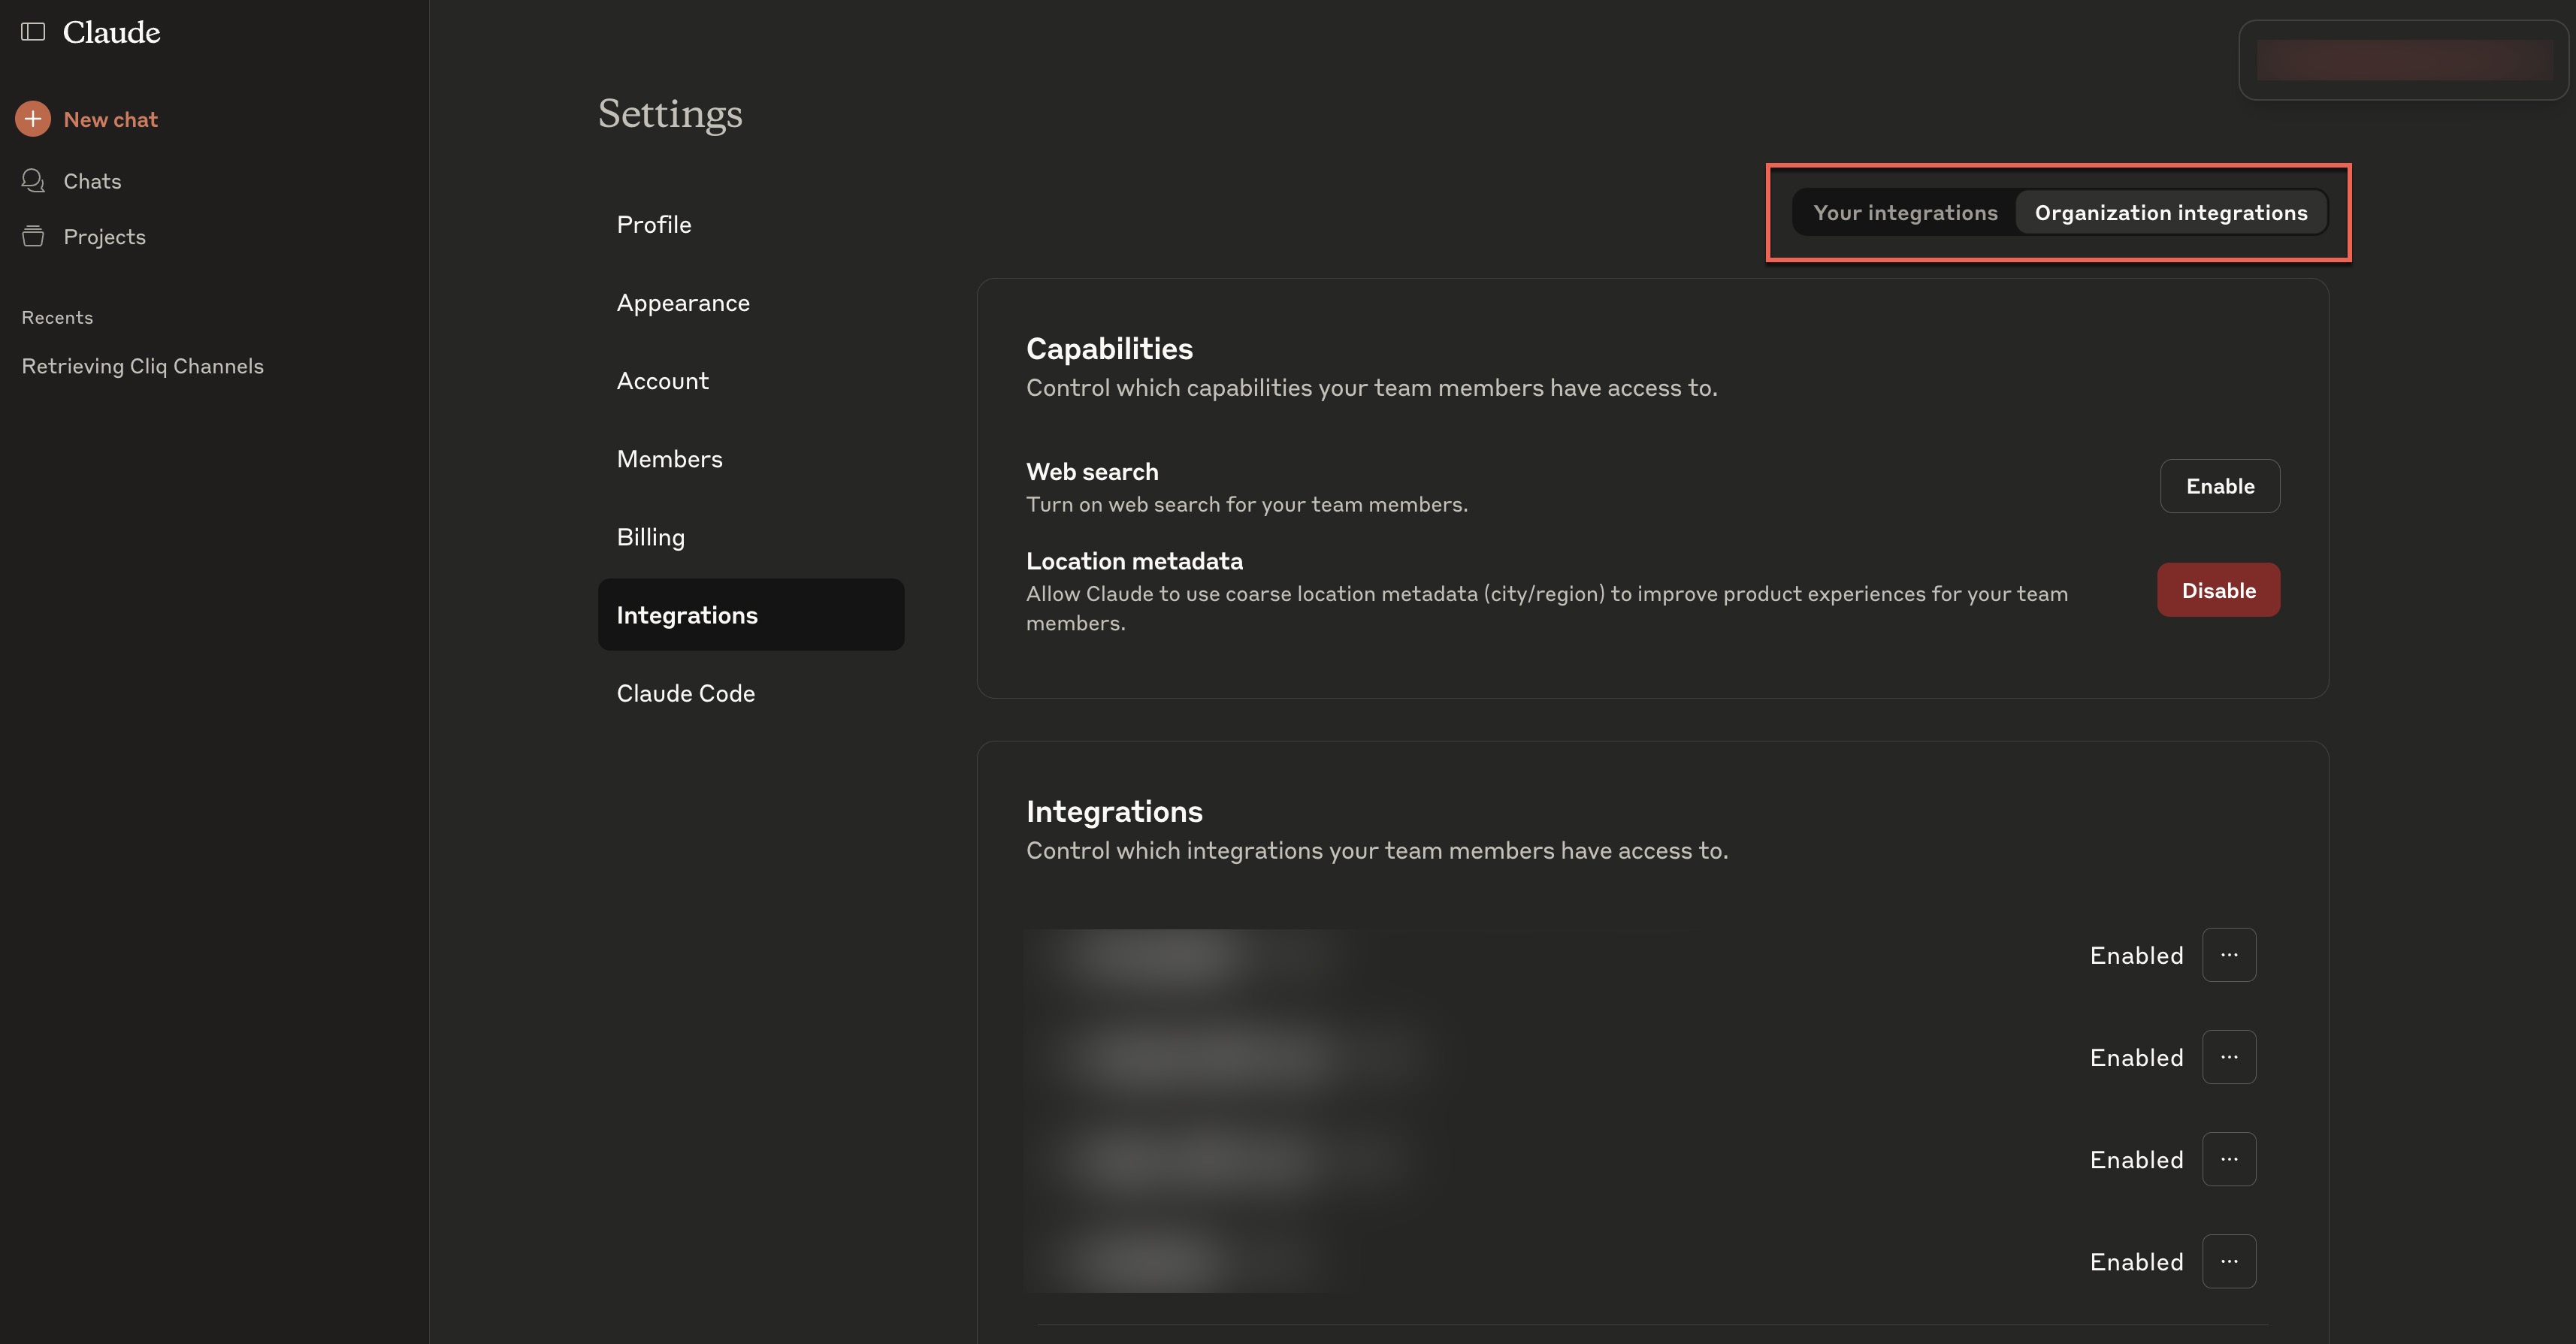Open Appearance settings section

coord(683,303)
